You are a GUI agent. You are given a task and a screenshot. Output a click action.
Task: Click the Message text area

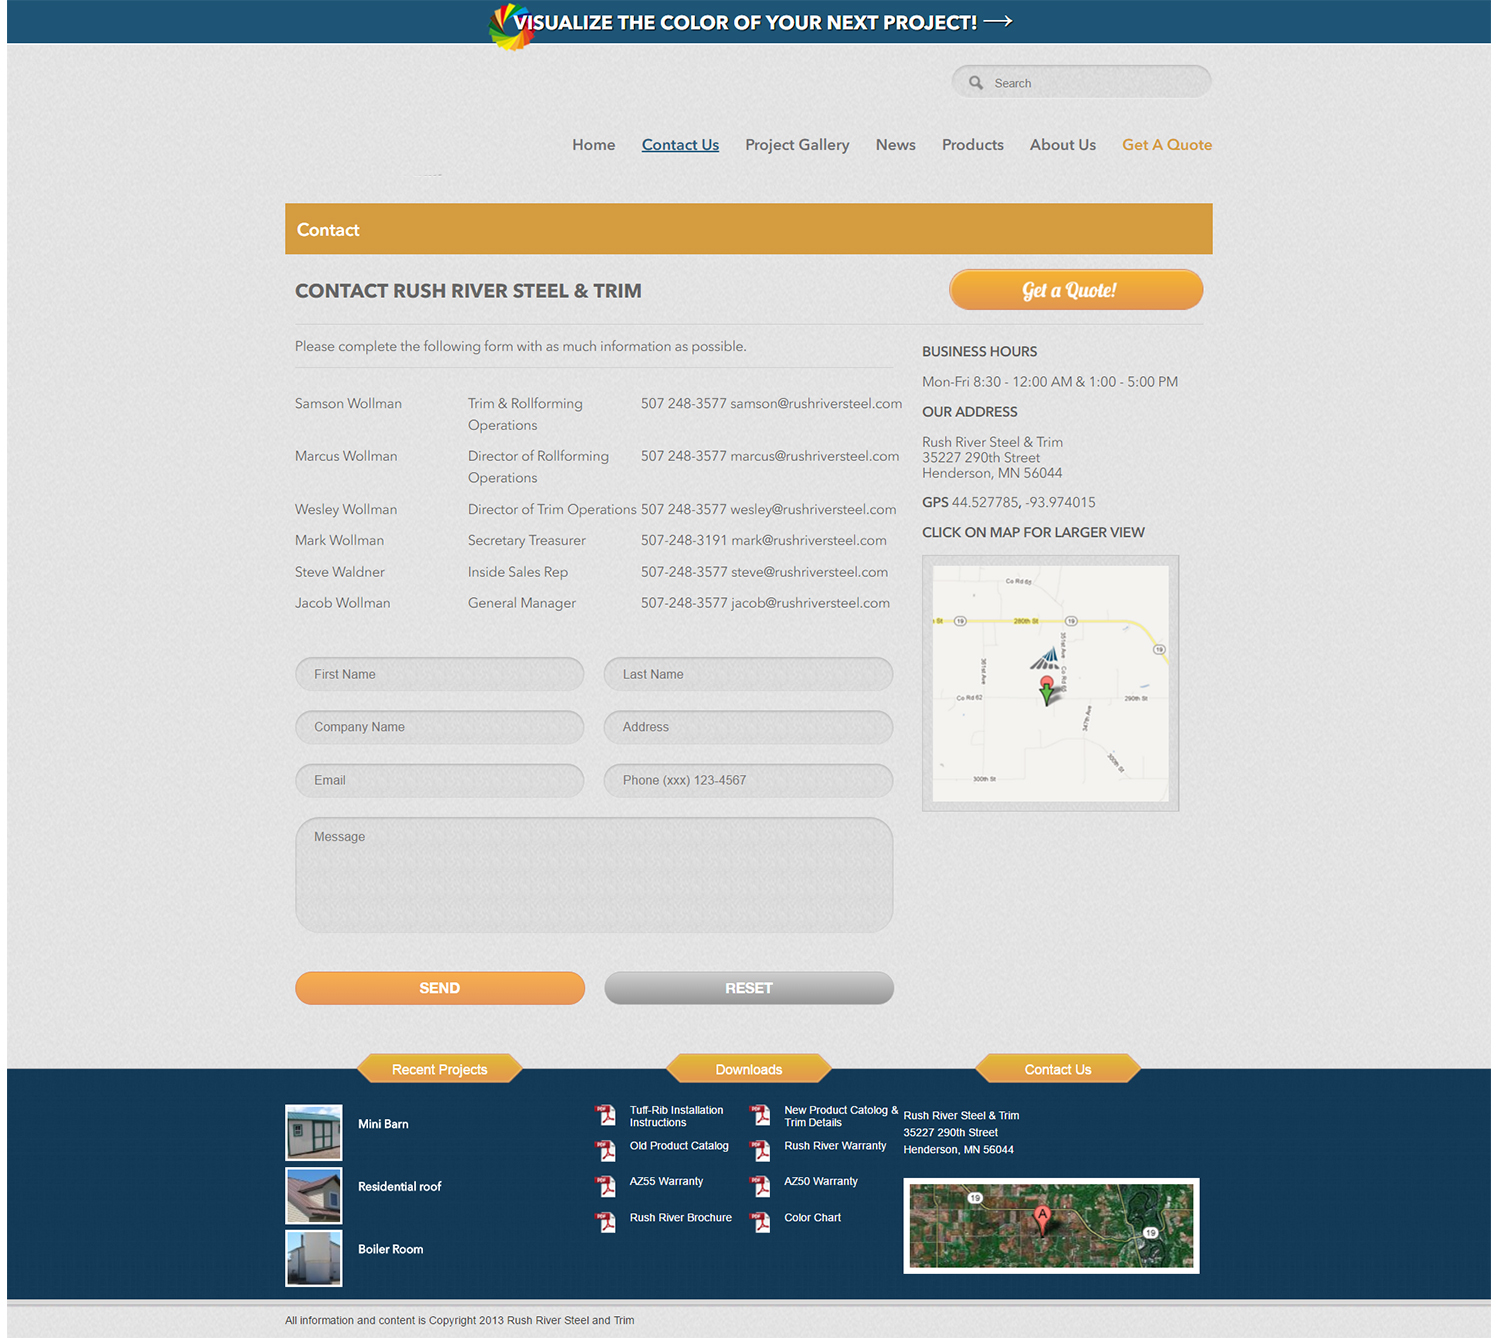tap(594, 875)
